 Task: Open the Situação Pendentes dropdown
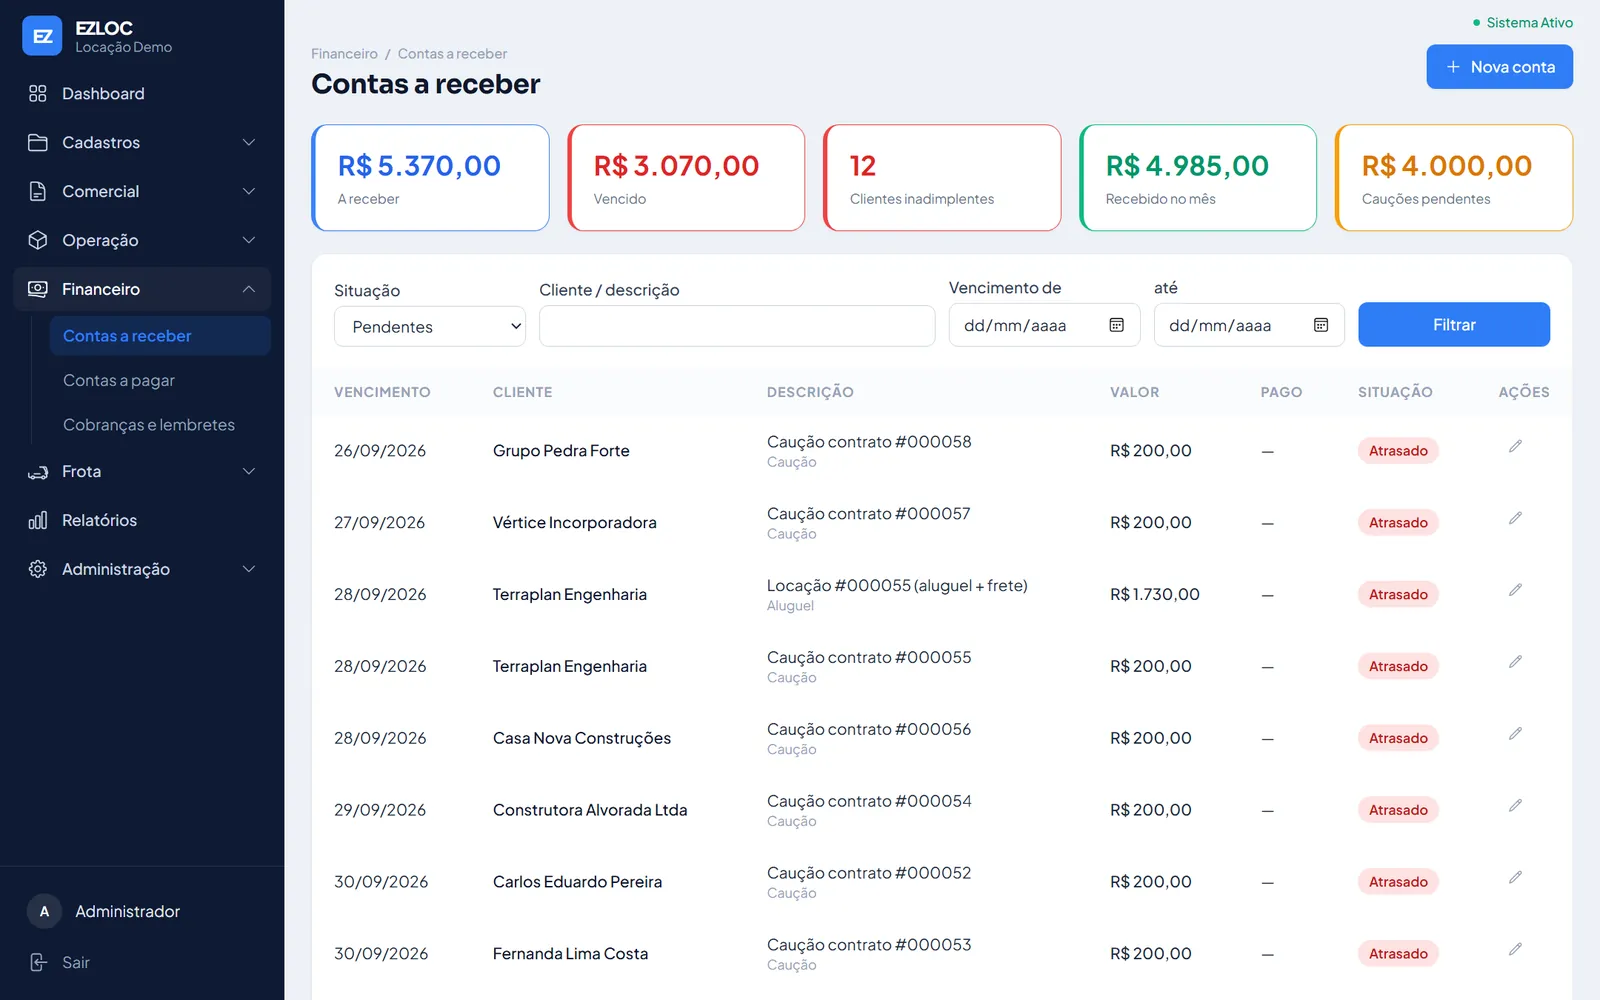(430, 326)
